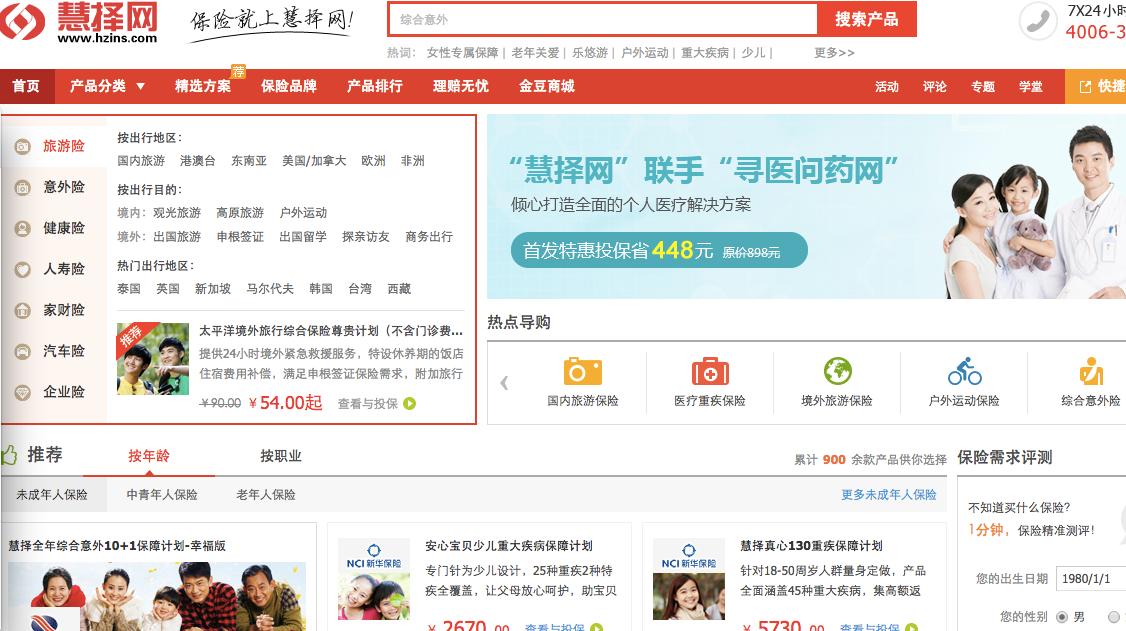Click the birth date field 1980/1/1
The width and height of the screenshot is (1126, 631).
coord(1091,578)
